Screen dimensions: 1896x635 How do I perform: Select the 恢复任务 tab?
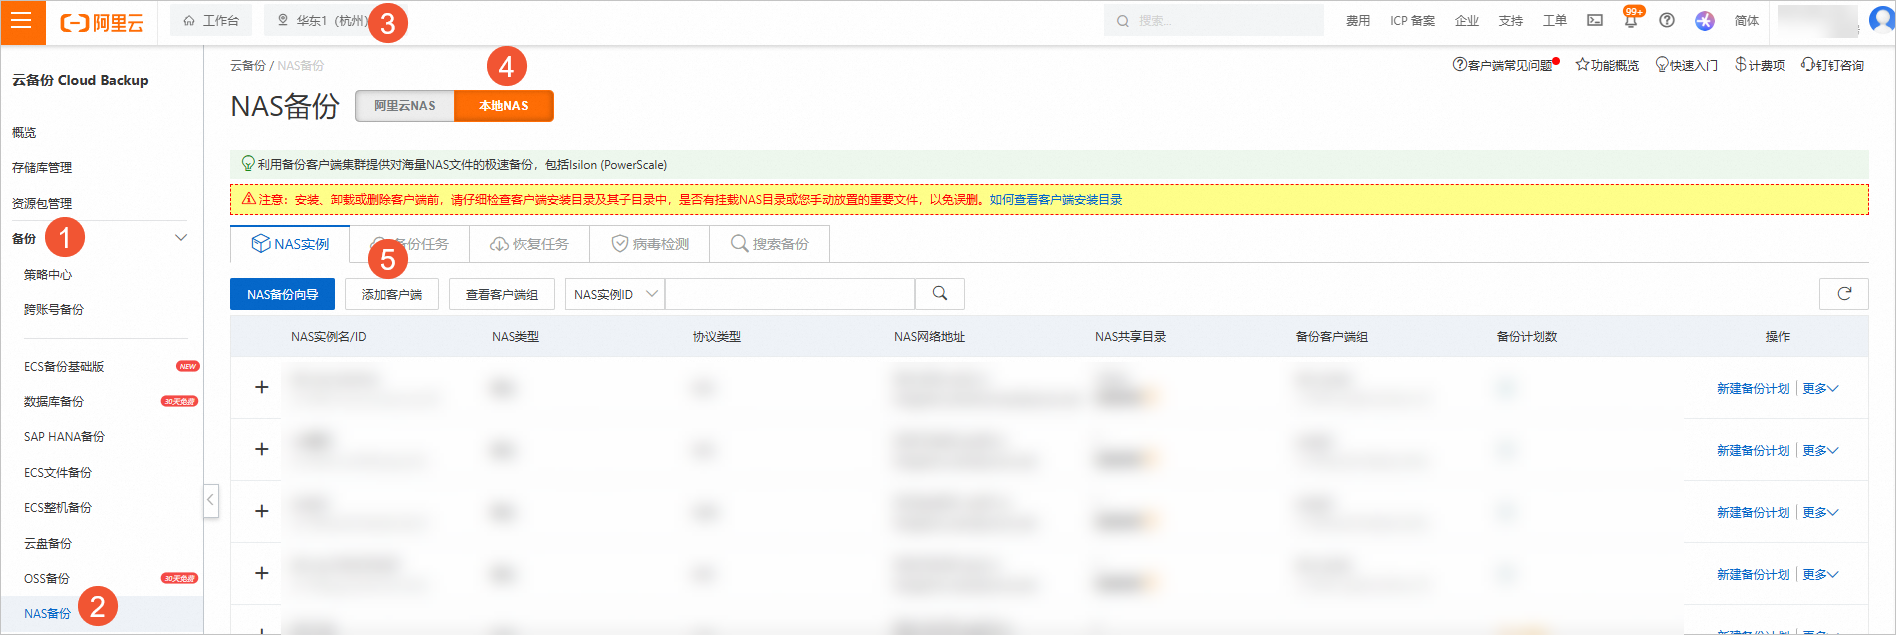[x=530, y=244]
